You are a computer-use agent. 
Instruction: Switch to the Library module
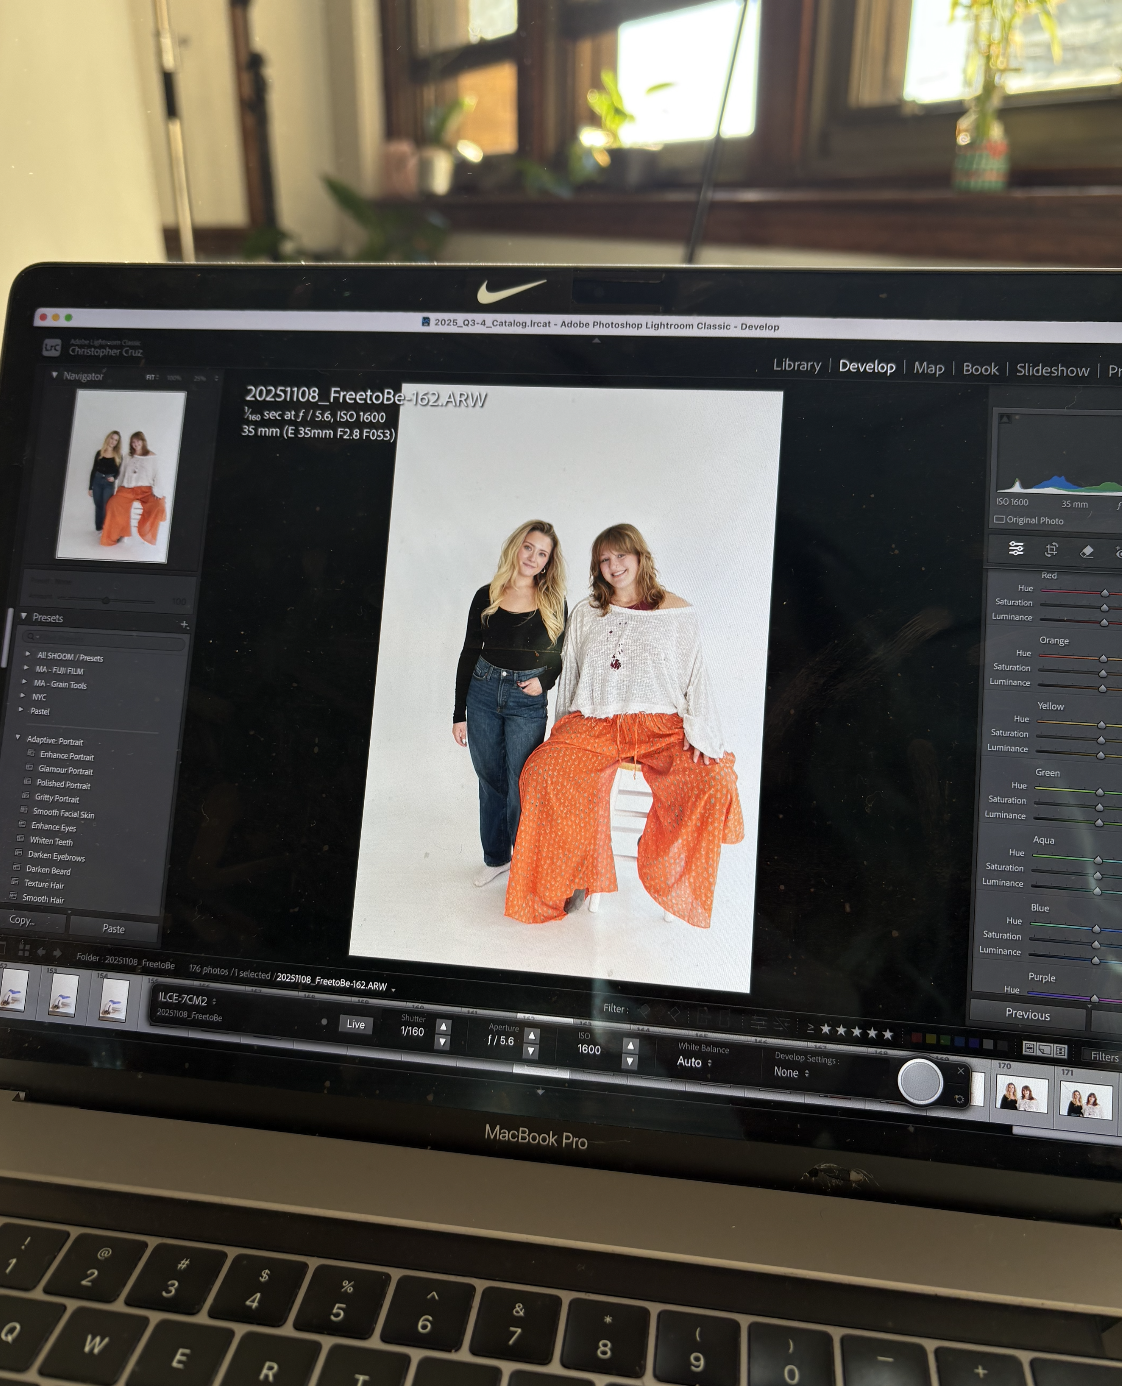pyautogui.click(x=797, y=365)
